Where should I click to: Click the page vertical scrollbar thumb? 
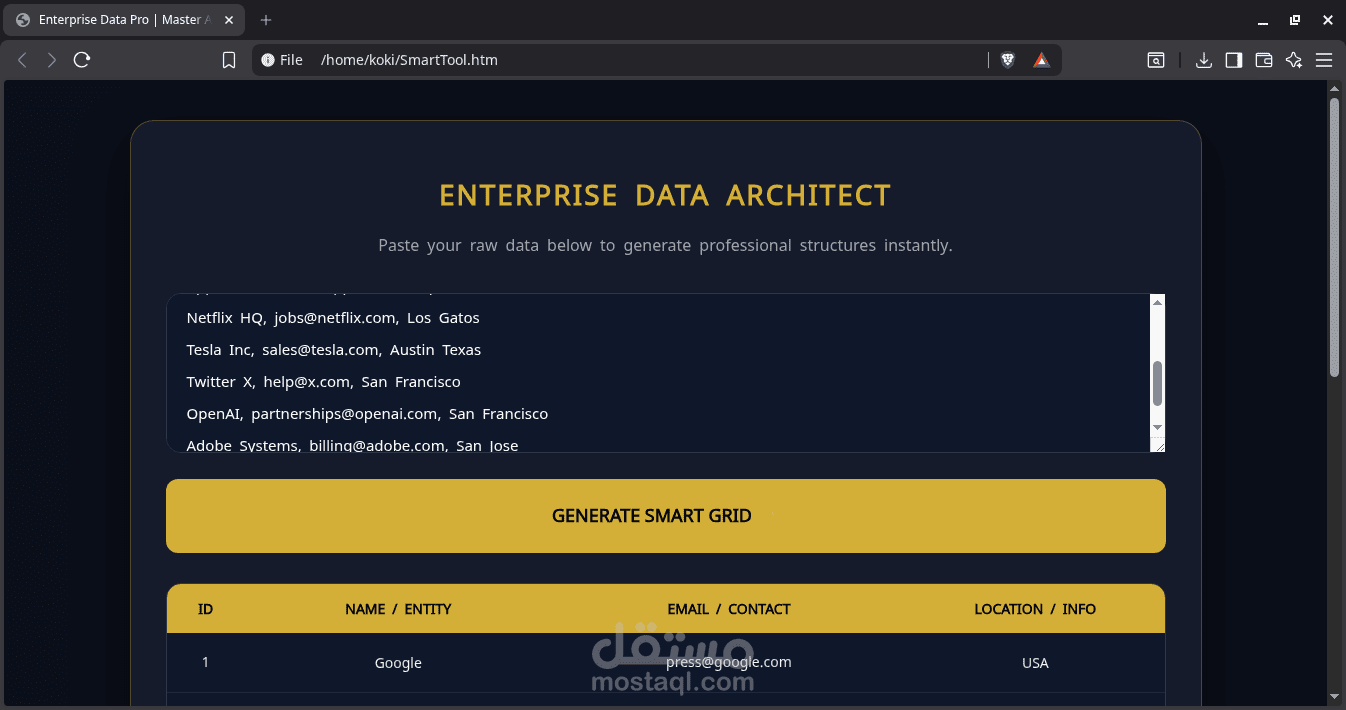(1334, 237)
